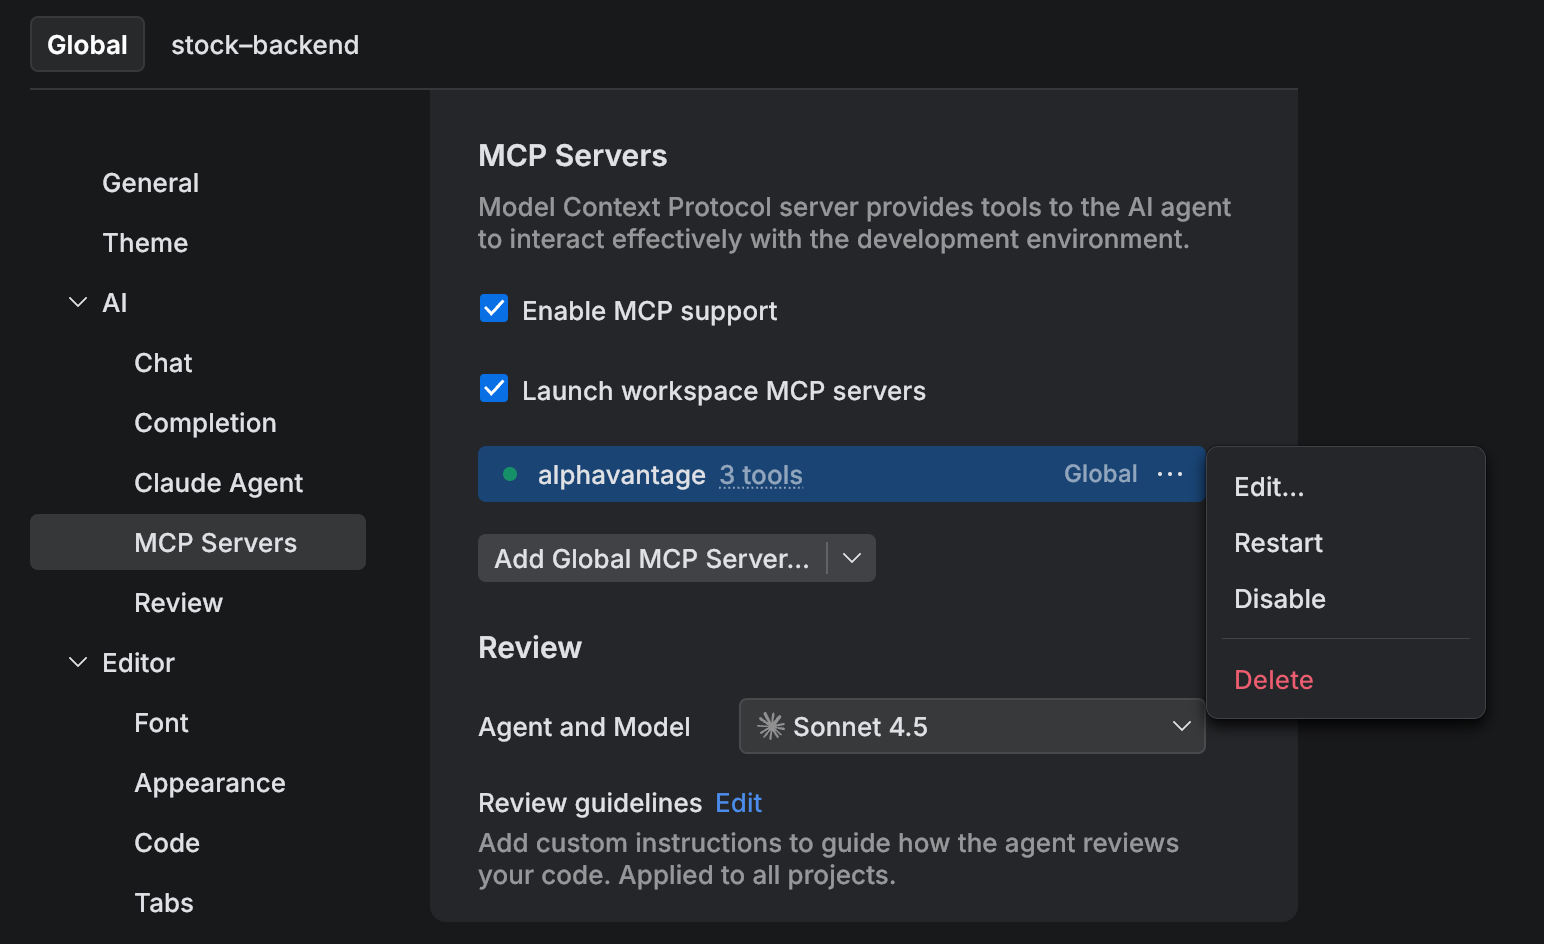This screenshot has height=944, width=1544.
Task: Click the Sonnet model icon in the selector
Action: (x=770, y=726)
